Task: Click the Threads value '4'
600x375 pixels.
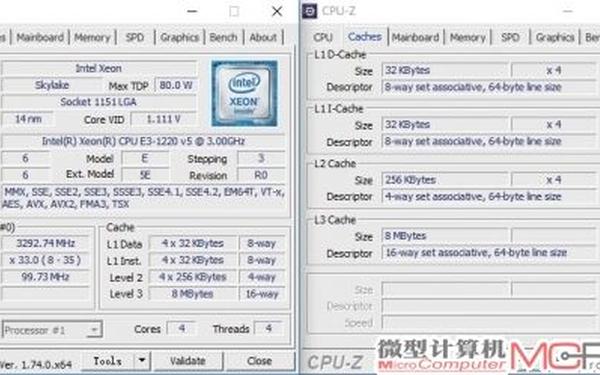Action: (x=269, y=328)
